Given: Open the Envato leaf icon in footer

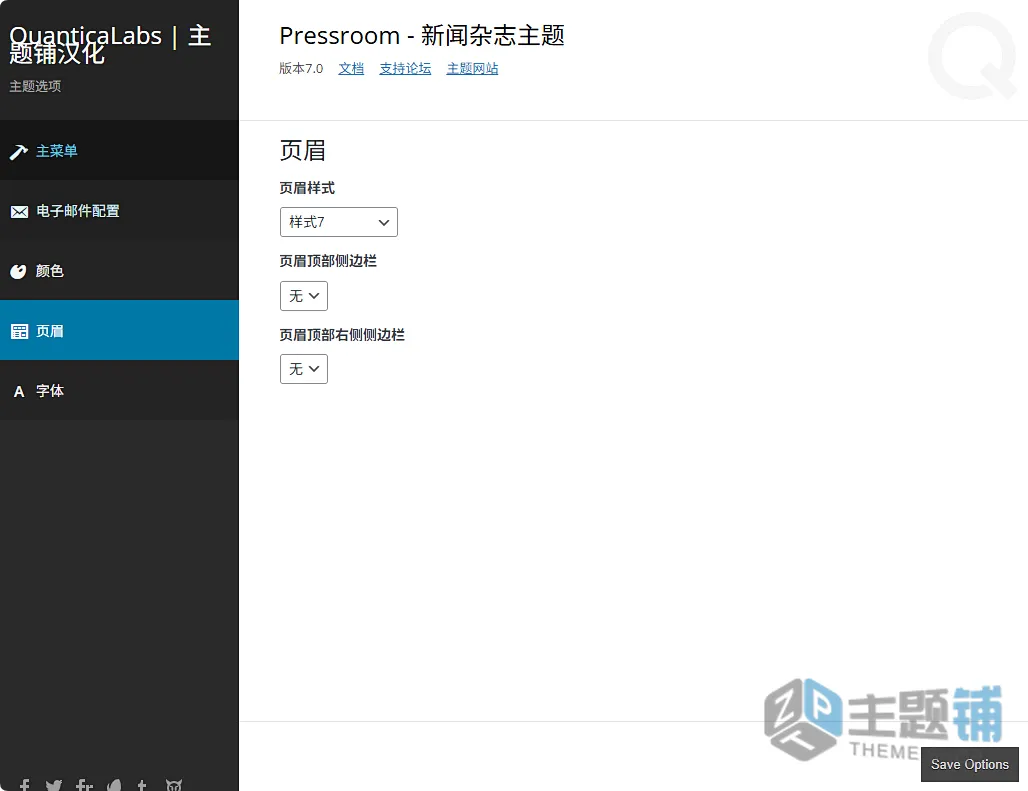Looking at the screenshot, I should (x=114, y=785).
